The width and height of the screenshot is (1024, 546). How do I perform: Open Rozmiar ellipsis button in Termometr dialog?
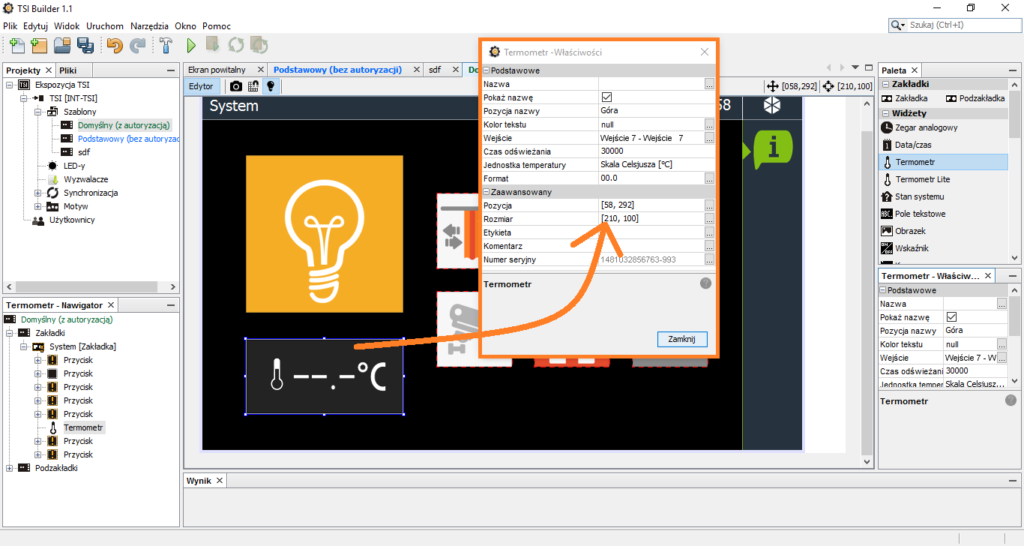[709, 219]
